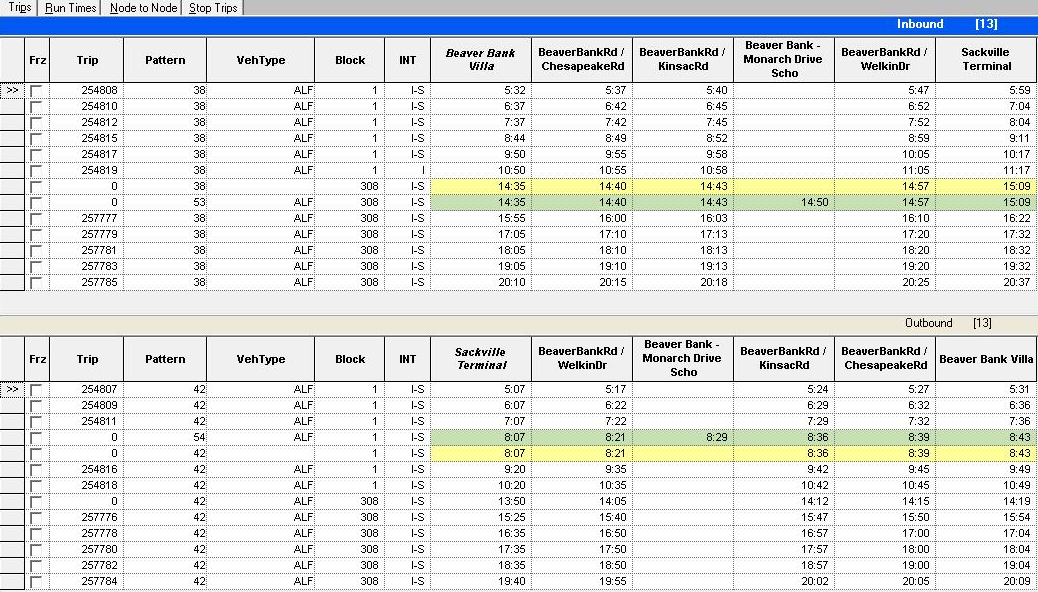This screenshot has width=1038, height=592.
Task: Open the Node to Node tab
Action: click(x=144, y=8)
